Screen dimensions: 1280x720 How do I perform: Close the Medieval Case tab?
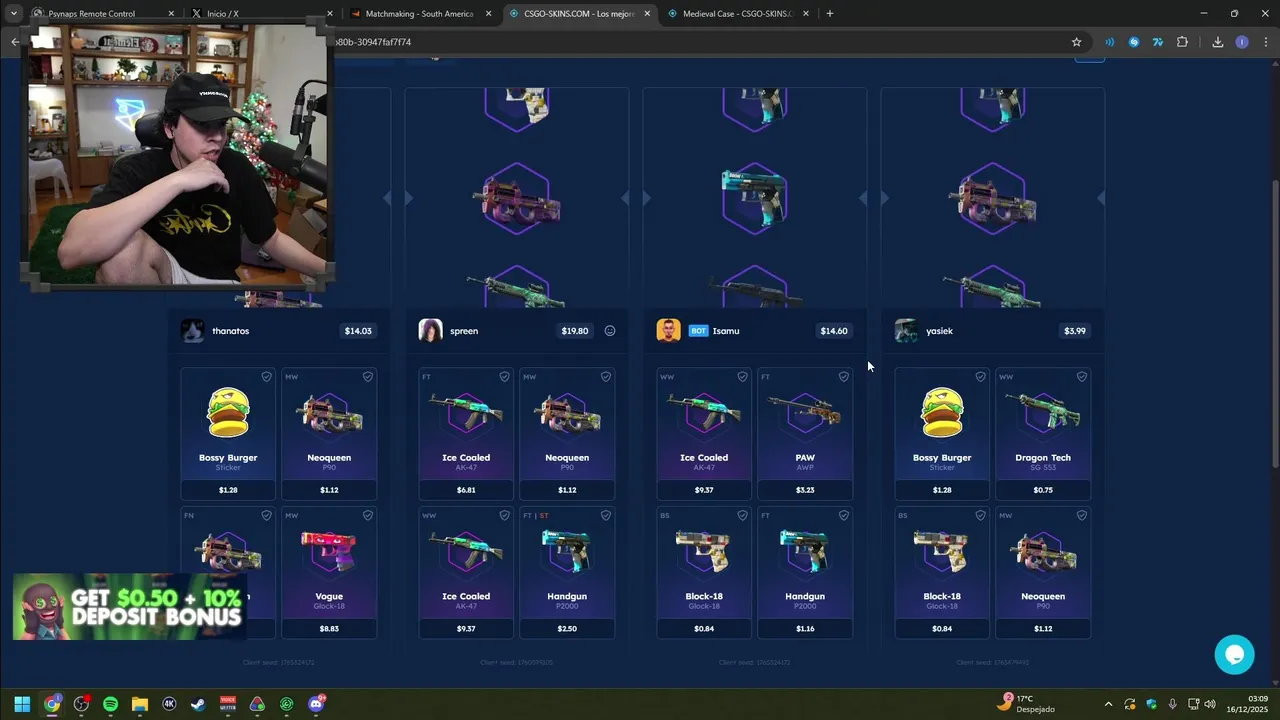[805, 14]
